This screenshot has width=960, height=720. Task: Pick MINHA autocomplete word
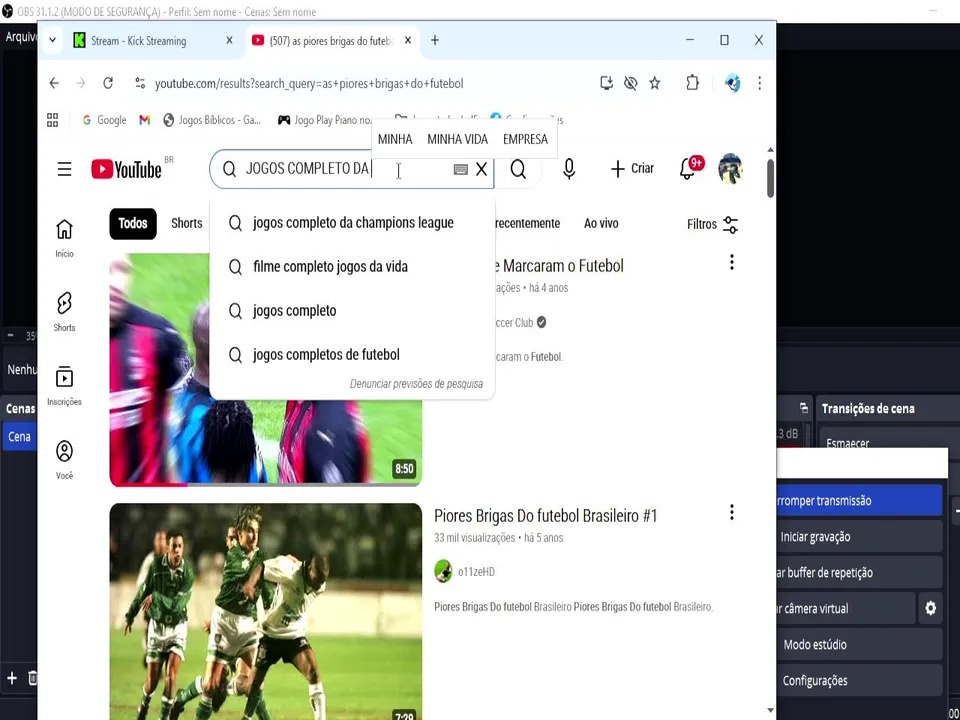coord(395,139)
